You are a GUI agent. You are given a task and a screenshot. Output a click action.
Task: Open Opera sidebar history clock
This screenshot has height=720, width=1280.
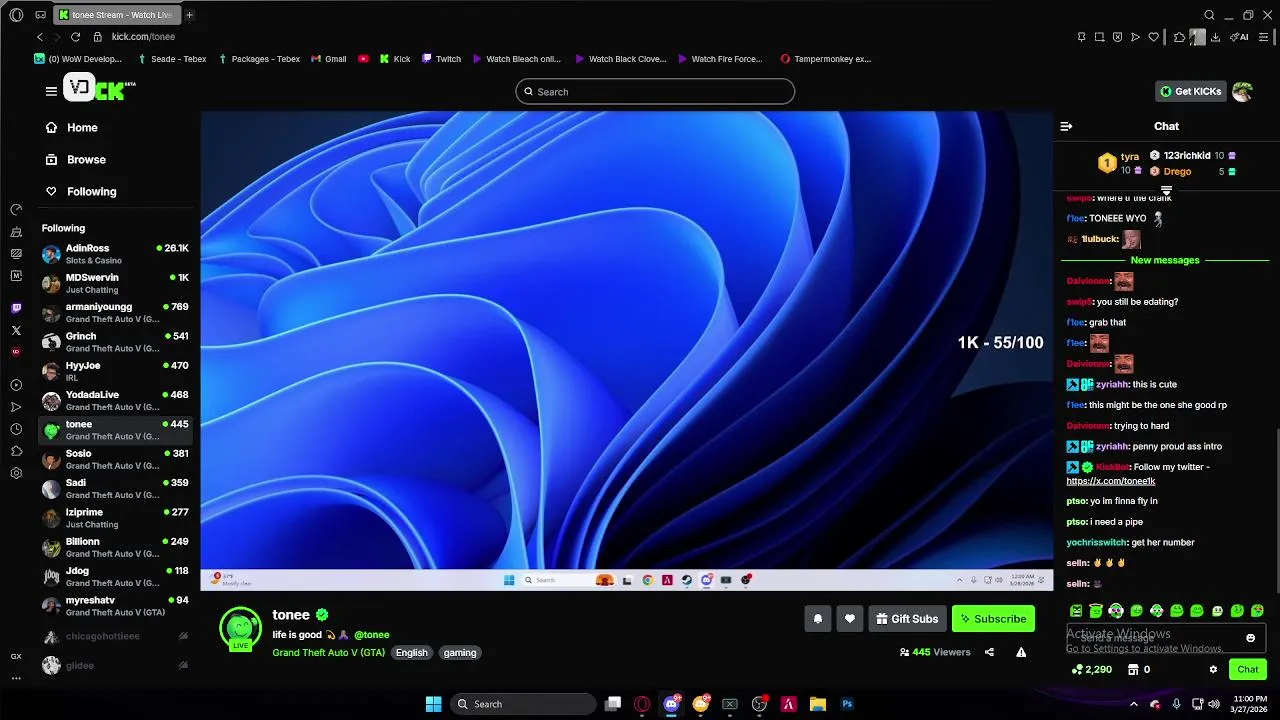click(x=16, y=429)
